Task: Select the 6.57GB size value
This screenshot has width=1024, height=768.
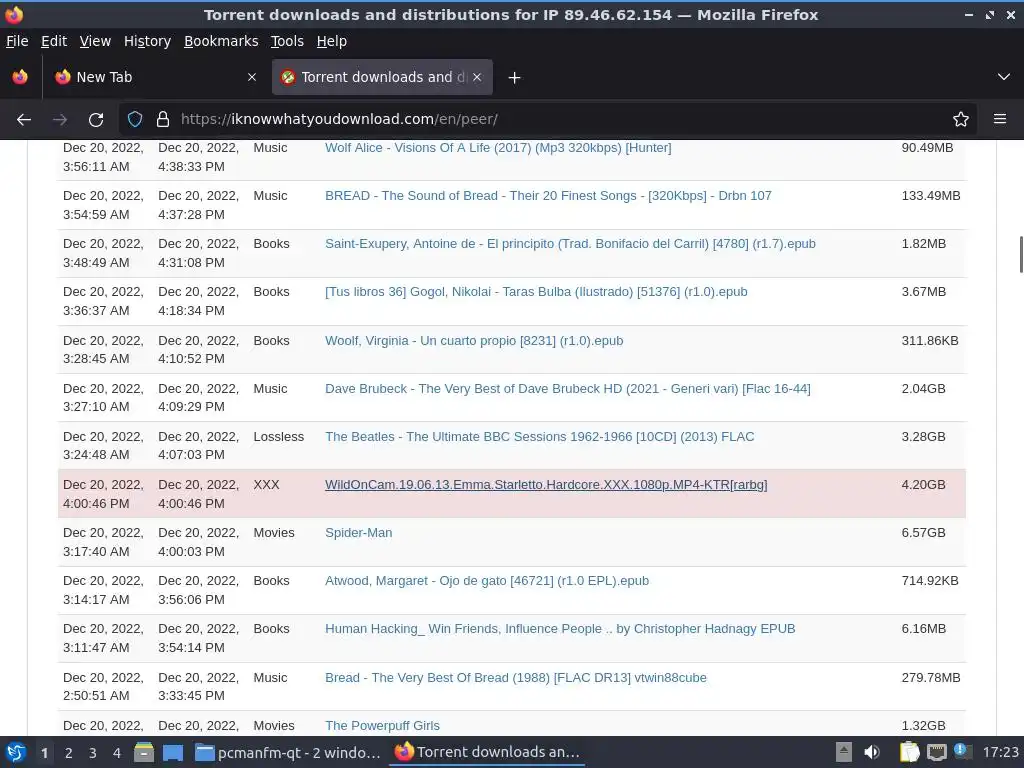Action: coord(923,533)
